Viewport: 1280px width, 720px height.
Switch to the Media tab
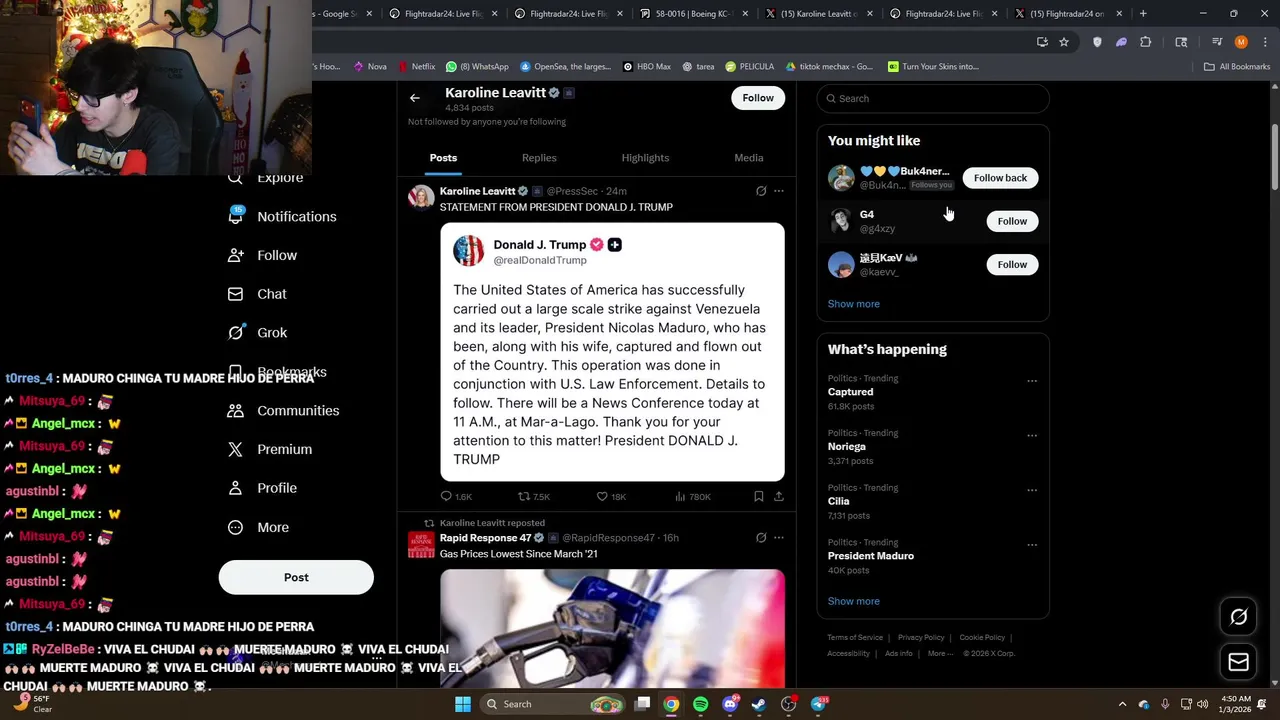(x=749, y=158)
